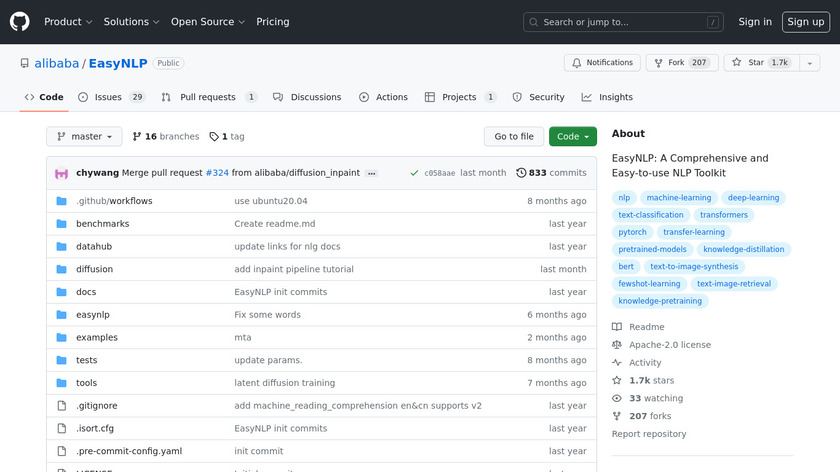Click the Activity pulse icon in About
This screenshot has width=840, height=472.
coord(617,363)
